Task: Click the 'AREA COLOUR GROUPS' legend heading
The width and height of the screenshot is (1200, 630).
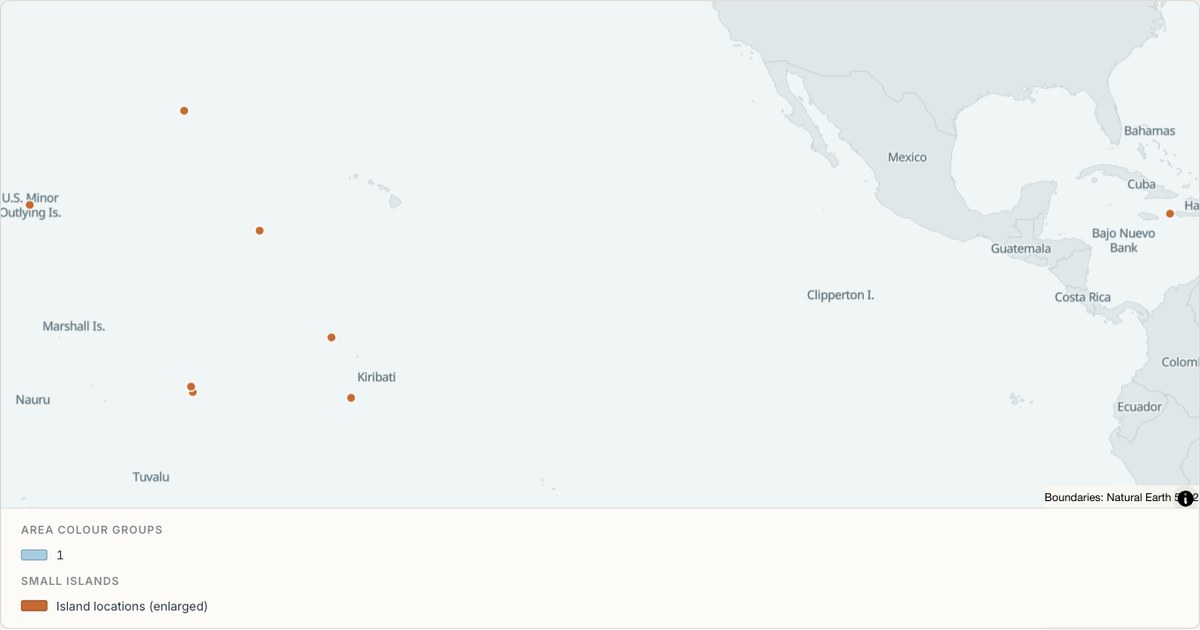Action: click(x=92, y=530)
